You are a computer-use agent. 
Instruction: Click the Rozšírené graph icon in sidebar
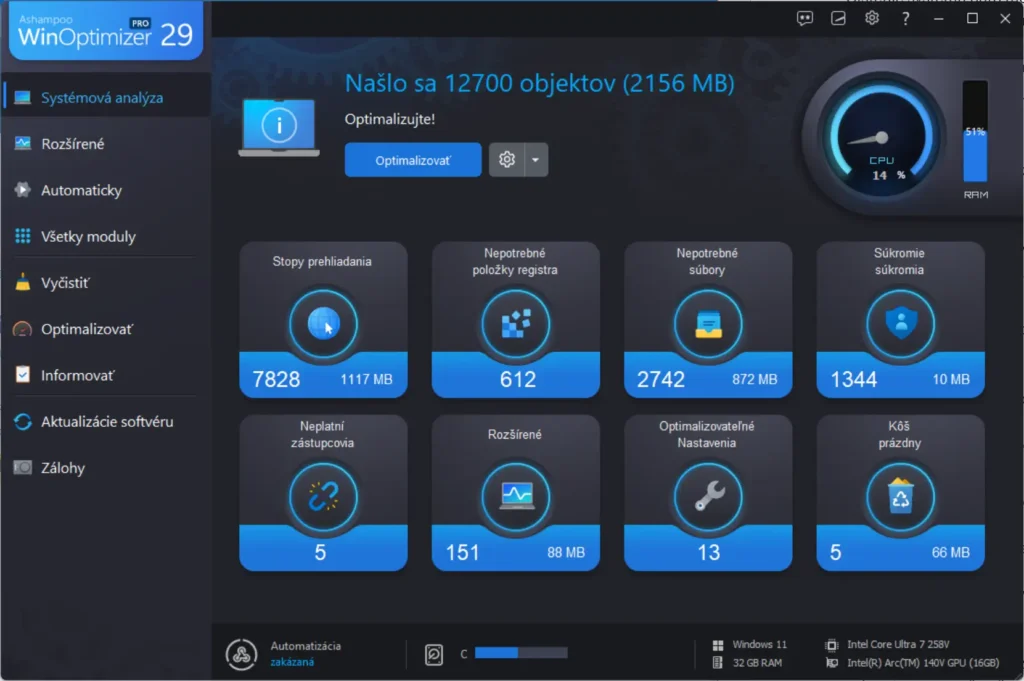[x=23, y=143]
